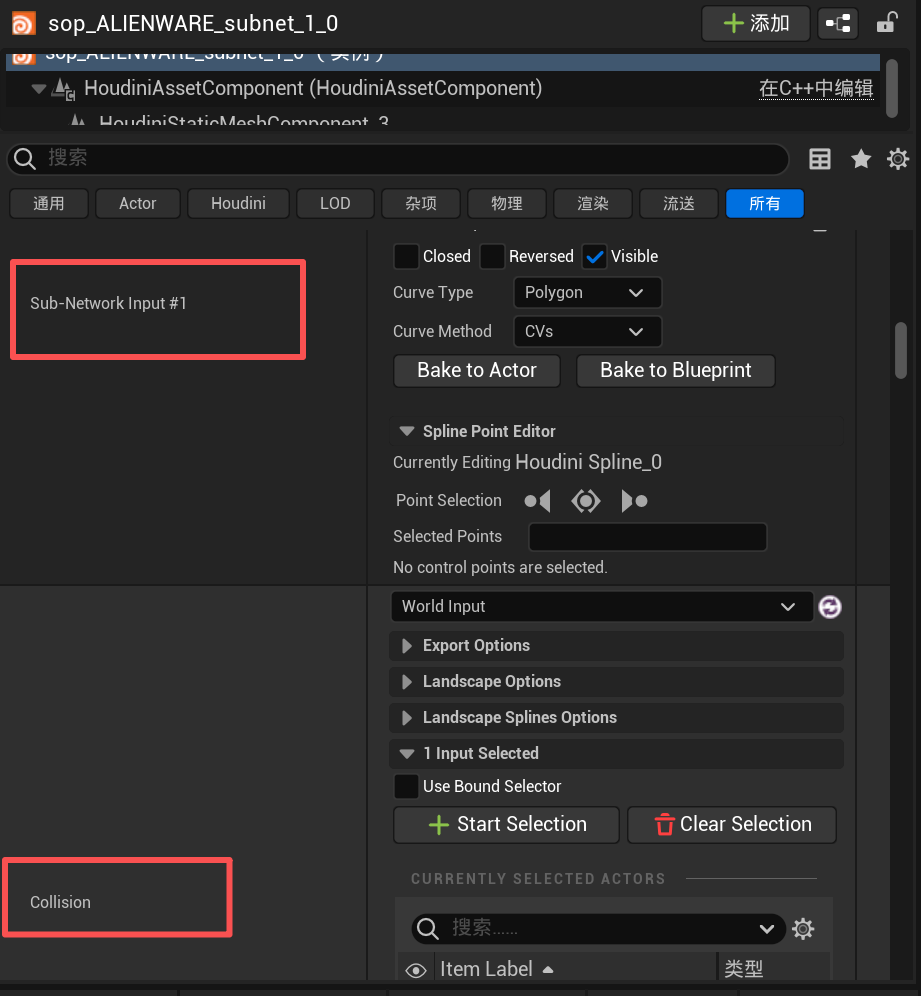Open the Curve Type Polygon dropdown
921x996 pixels.
coord(588,293)
